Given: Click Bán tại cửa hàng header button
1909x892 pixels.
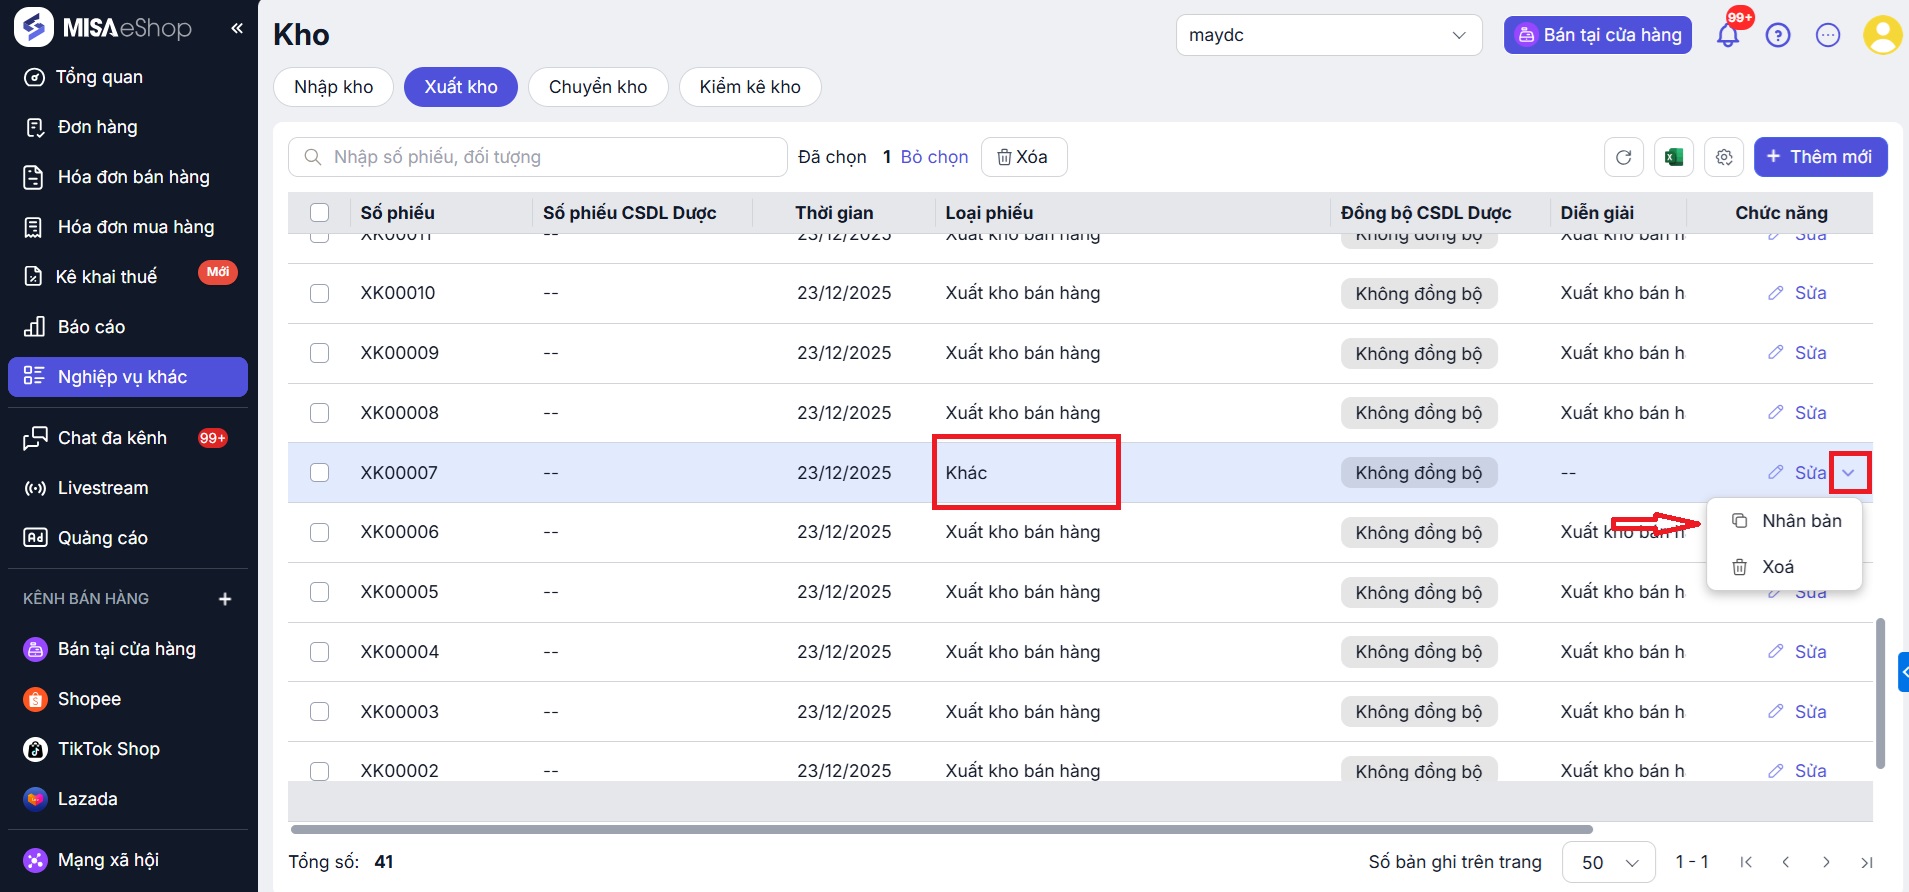Looking at the screenshot, I should coord(1598,35).
